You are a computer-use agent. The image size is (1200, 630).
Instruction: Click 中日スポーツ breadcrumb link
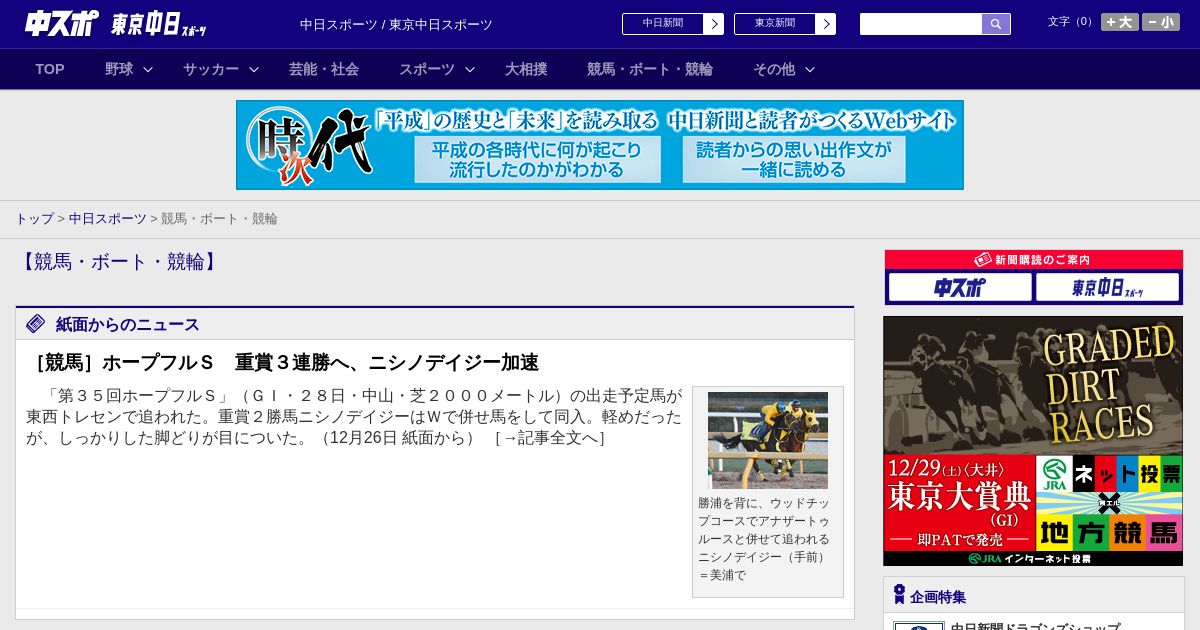coord(108,218)
